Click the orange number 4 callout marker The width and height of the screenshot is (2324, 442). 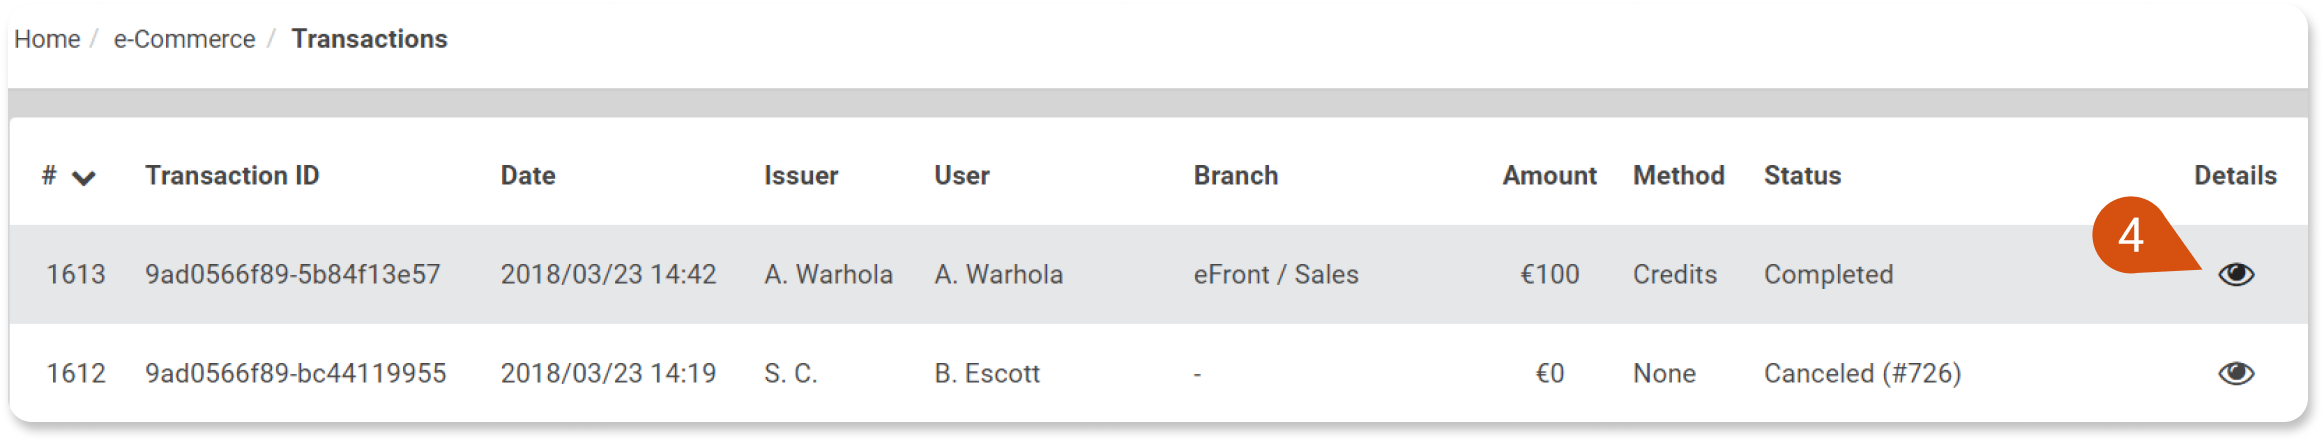pos(2132,236)
